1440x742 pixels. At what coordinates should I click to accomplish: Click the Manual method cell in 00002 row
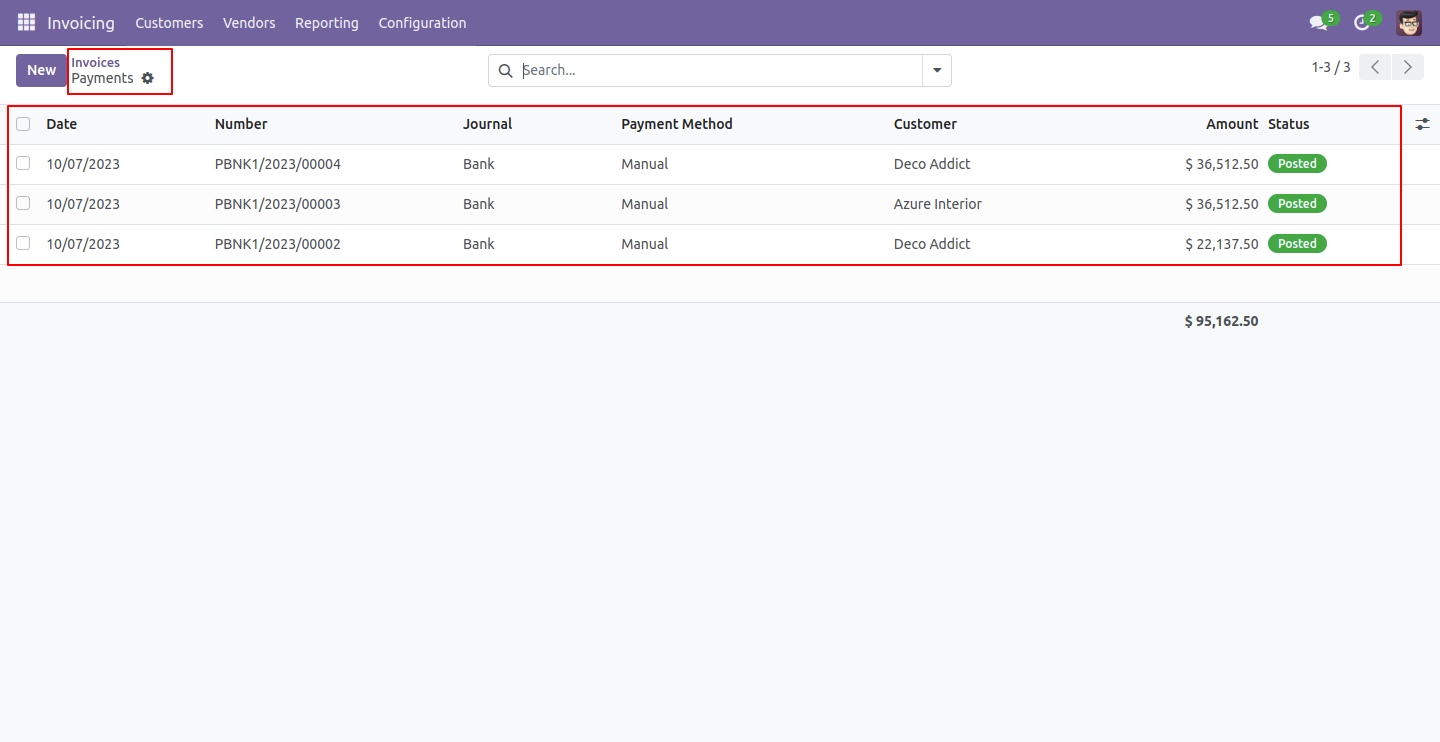click(x=645, y=244)
